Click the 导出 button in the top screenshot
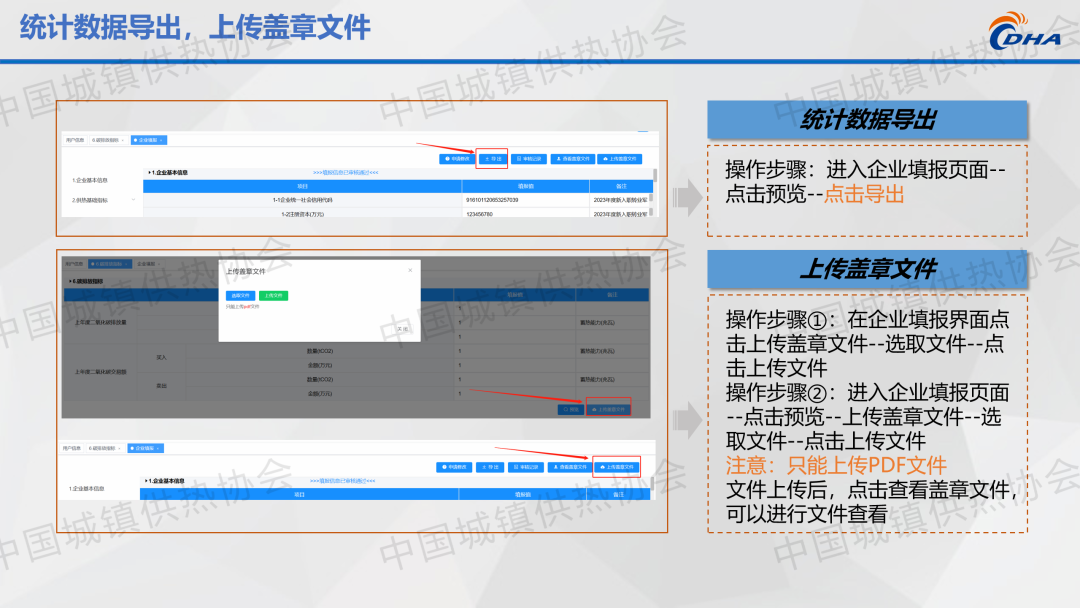 491,158
